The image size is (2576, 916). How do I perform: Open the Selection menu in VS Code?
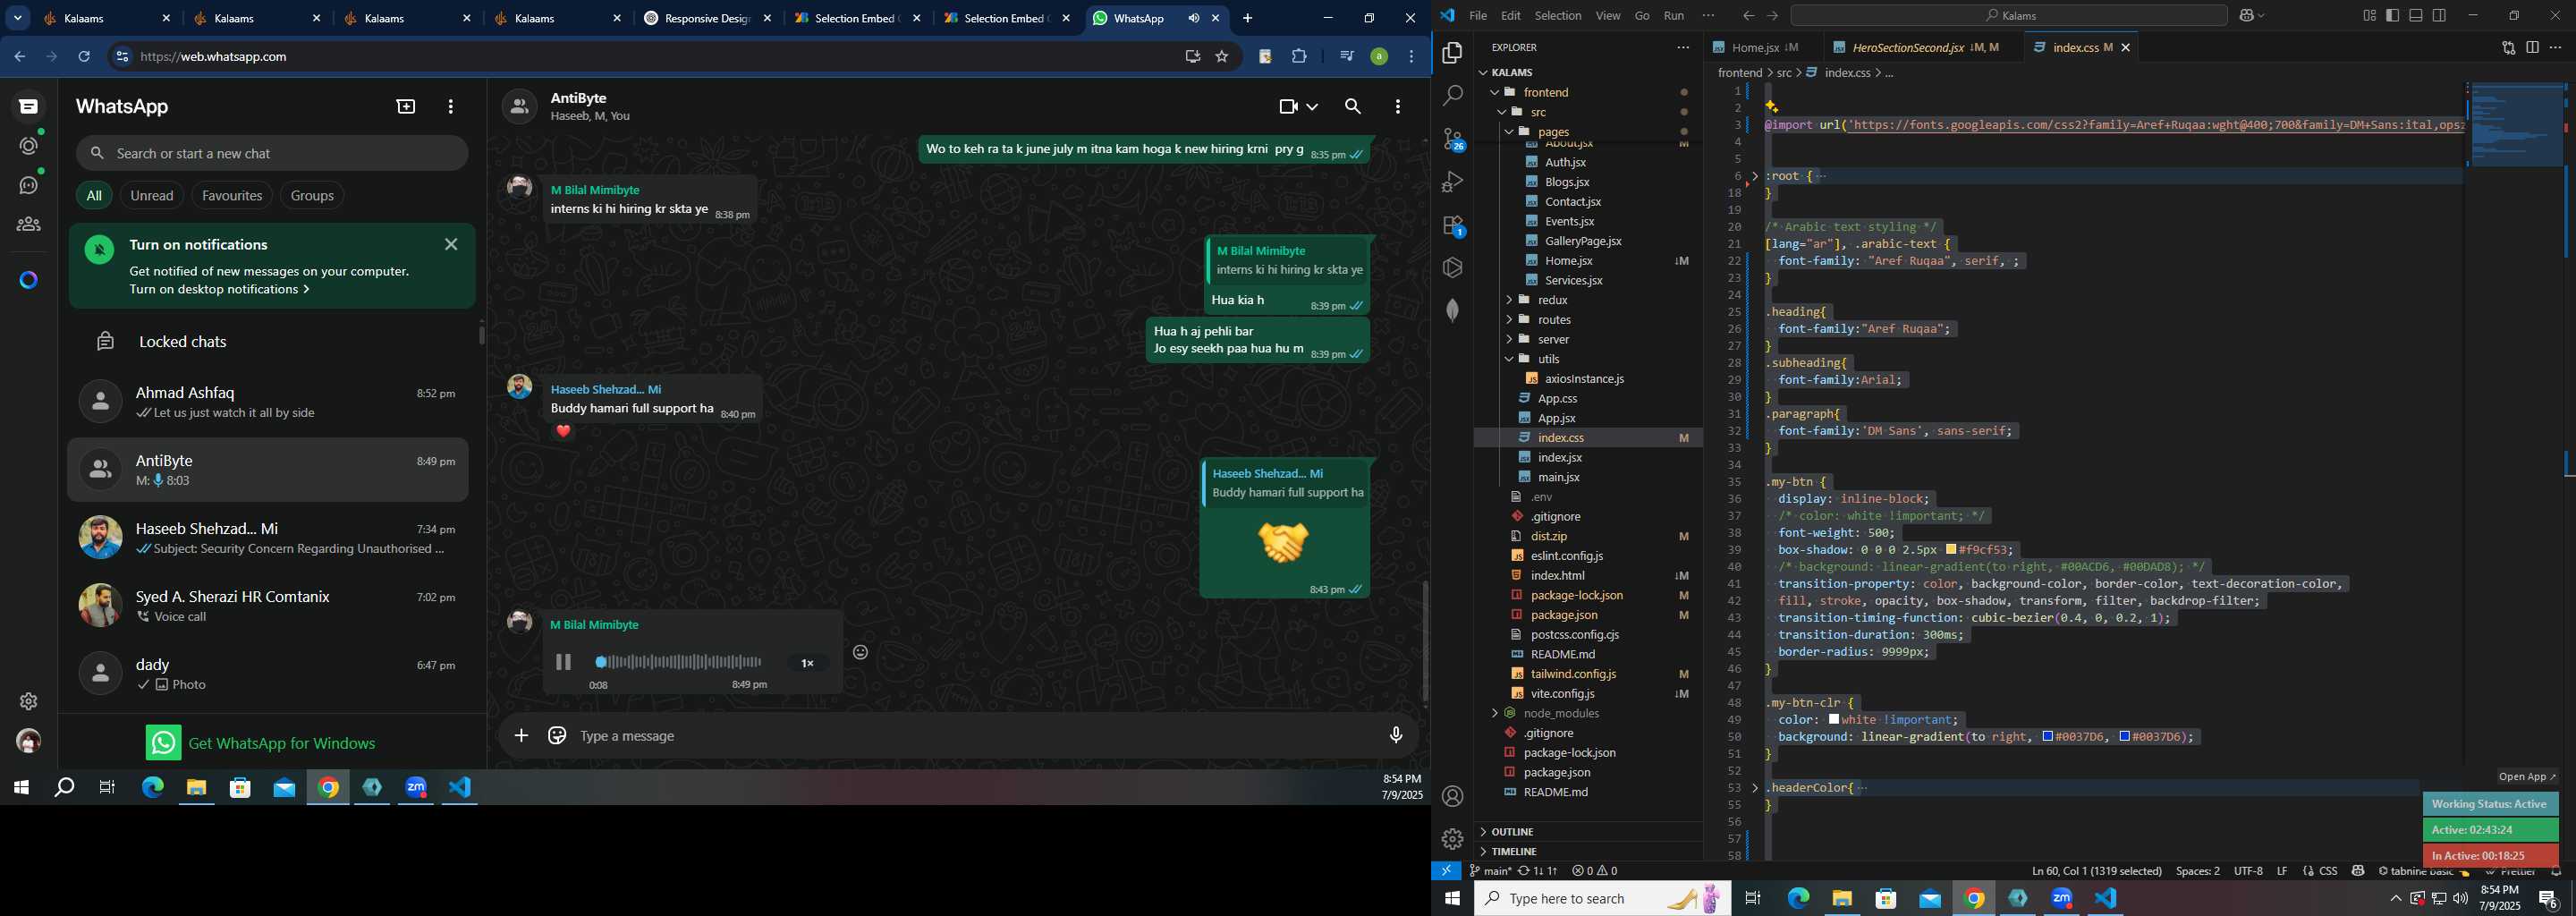pyautogui.click(x=1557, y=15)
